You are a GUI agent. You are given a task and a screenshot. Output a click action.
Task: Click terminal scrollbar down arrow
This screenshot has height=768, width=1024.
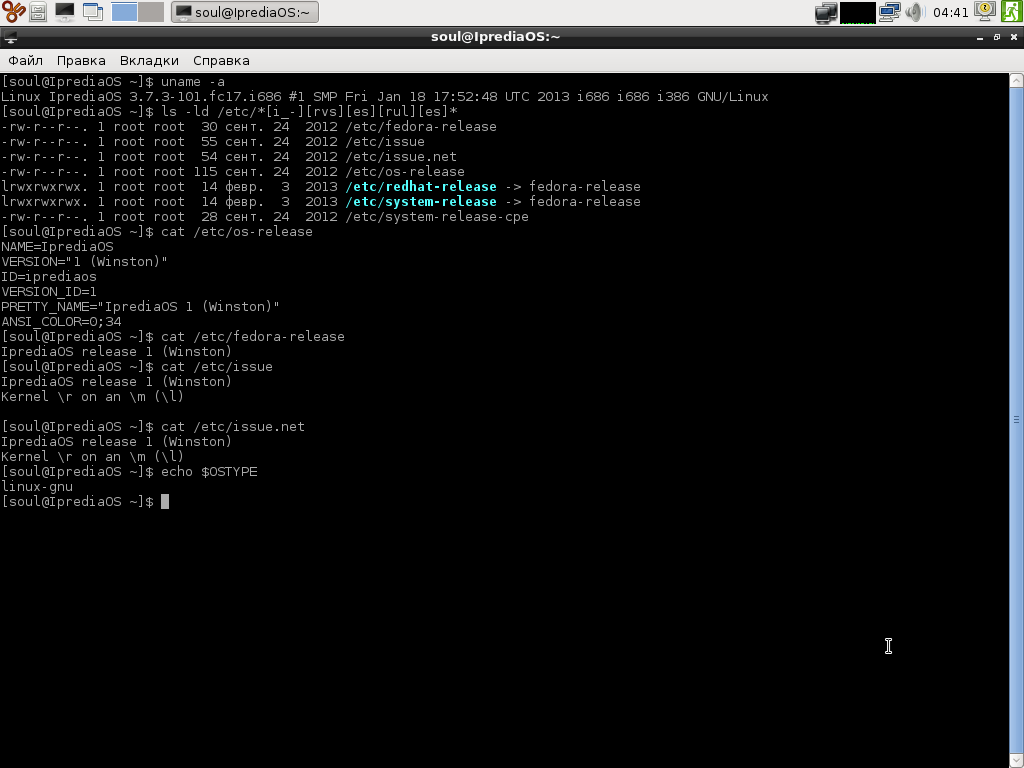(1016, 760)
